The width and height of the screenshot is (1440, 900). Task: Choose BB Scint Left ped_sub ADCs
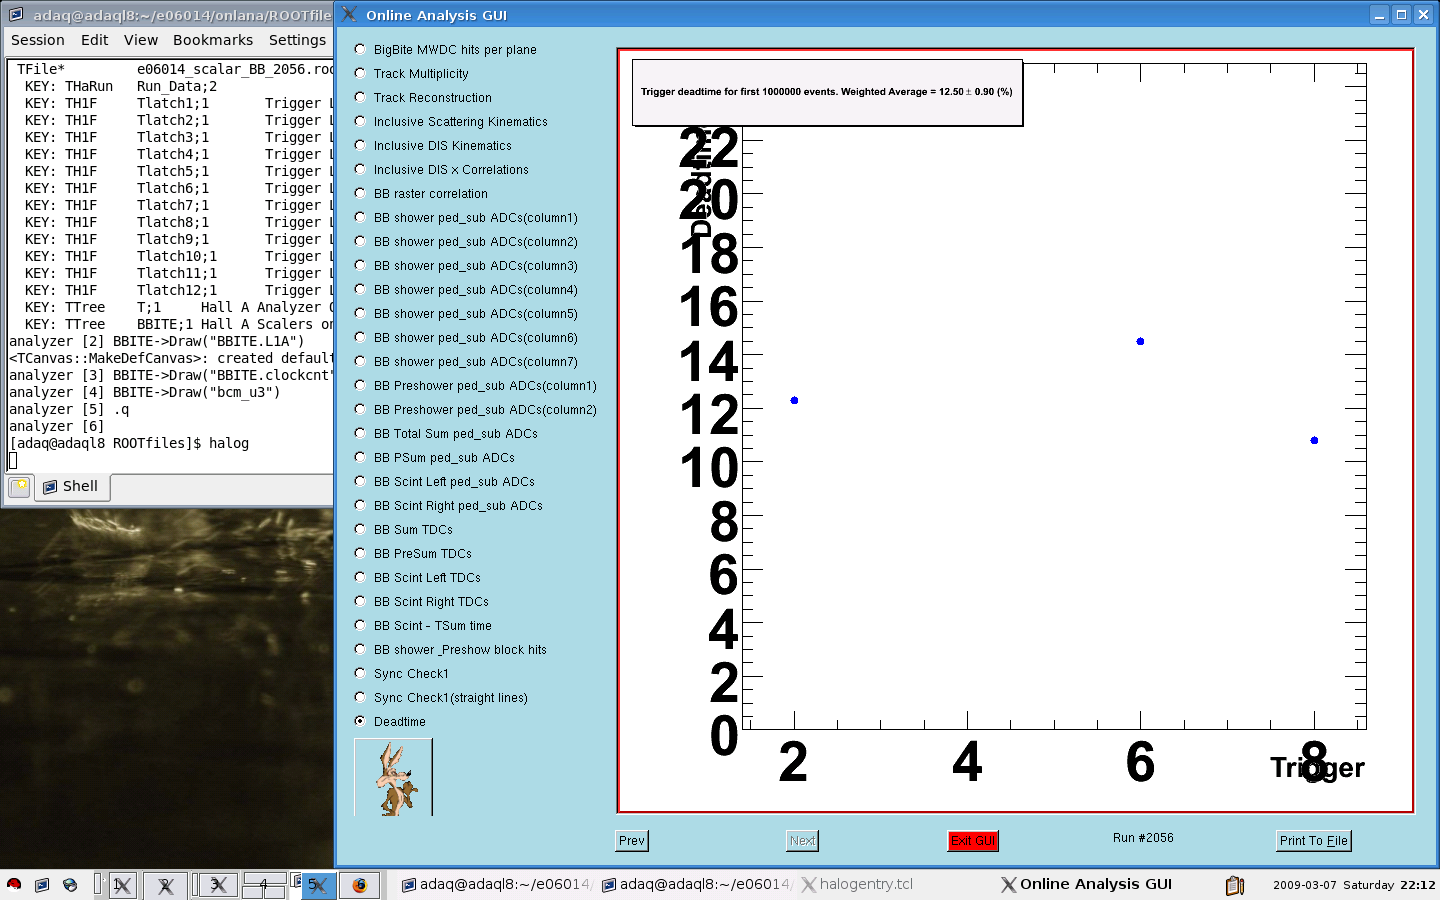445,481
